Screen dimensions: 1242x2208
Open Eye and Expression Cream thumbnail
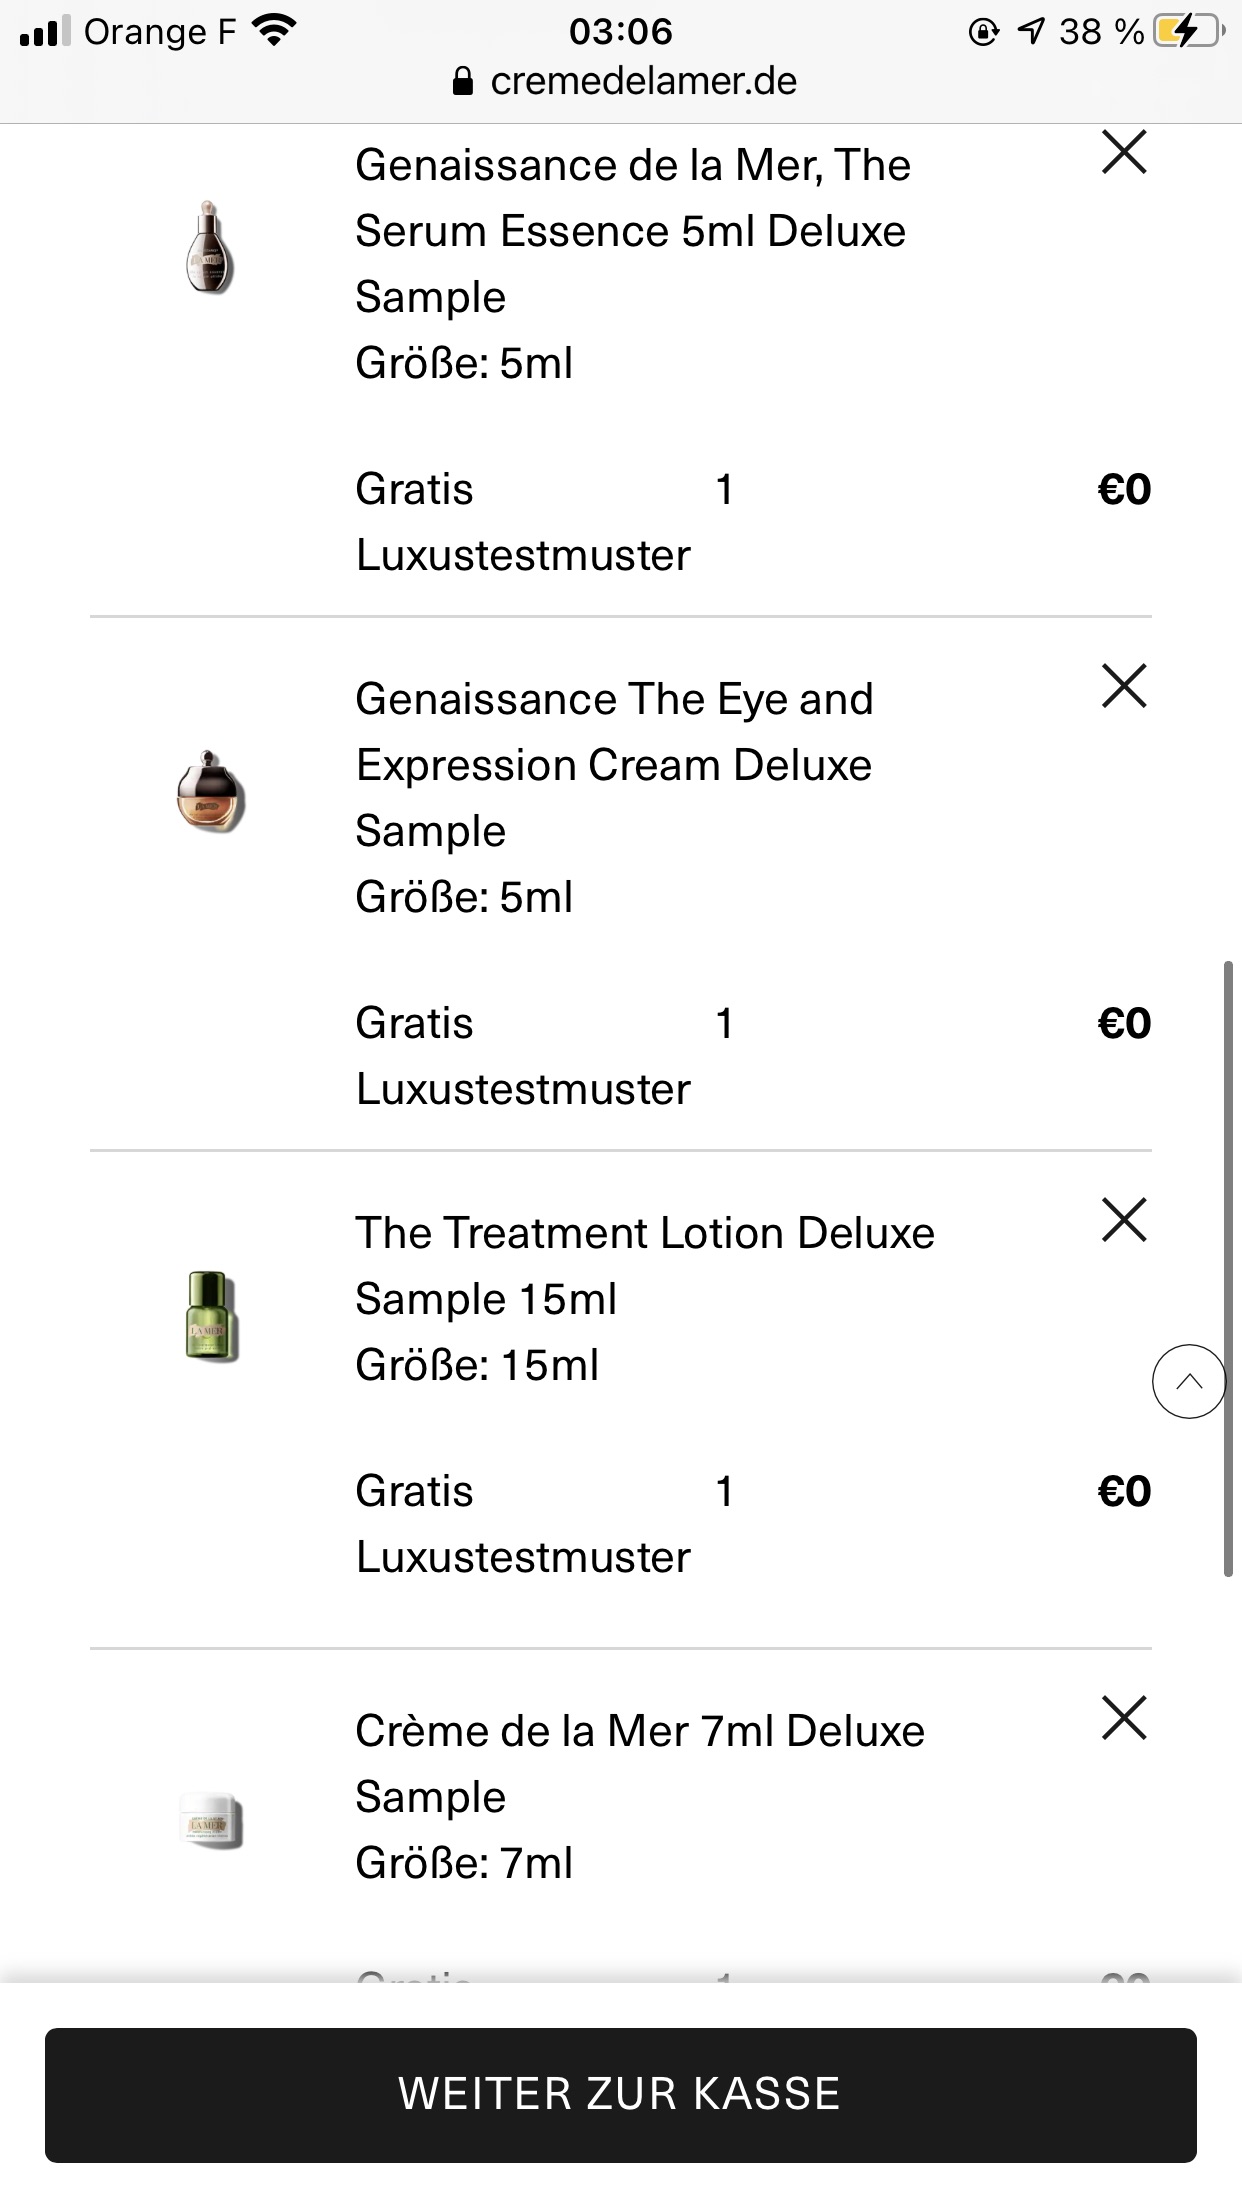209,791
